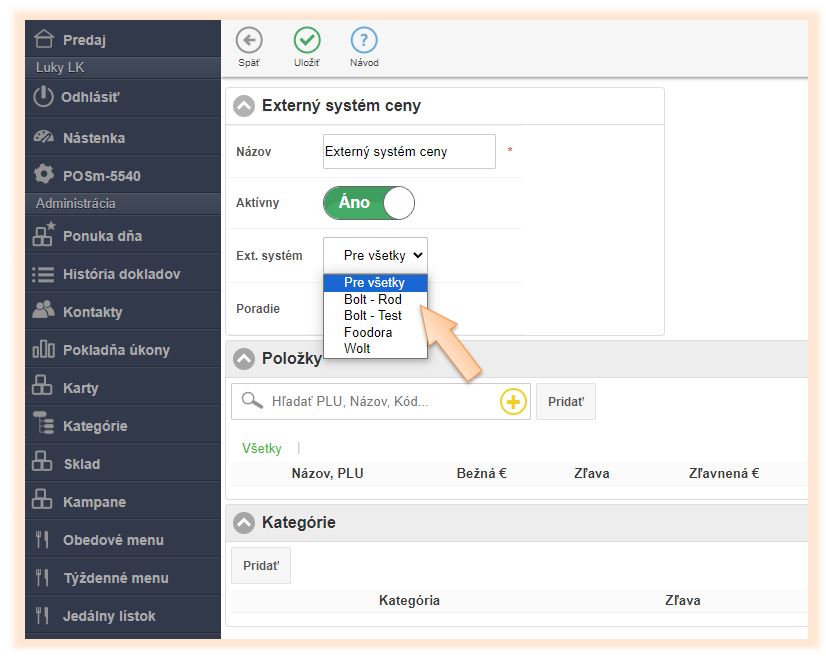Screen dimensions: 826x658
Task: Collapse the Položky section
Action: click(244, 358)
